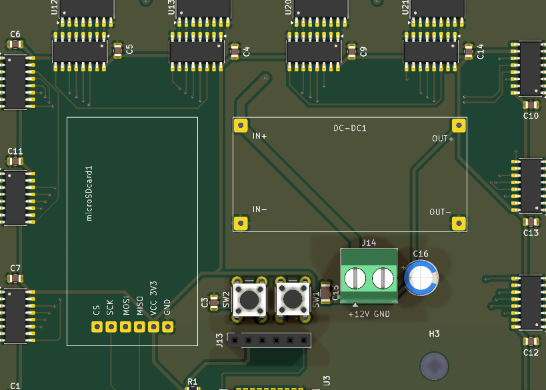Select the C4 capacitor component

(235, 51)
